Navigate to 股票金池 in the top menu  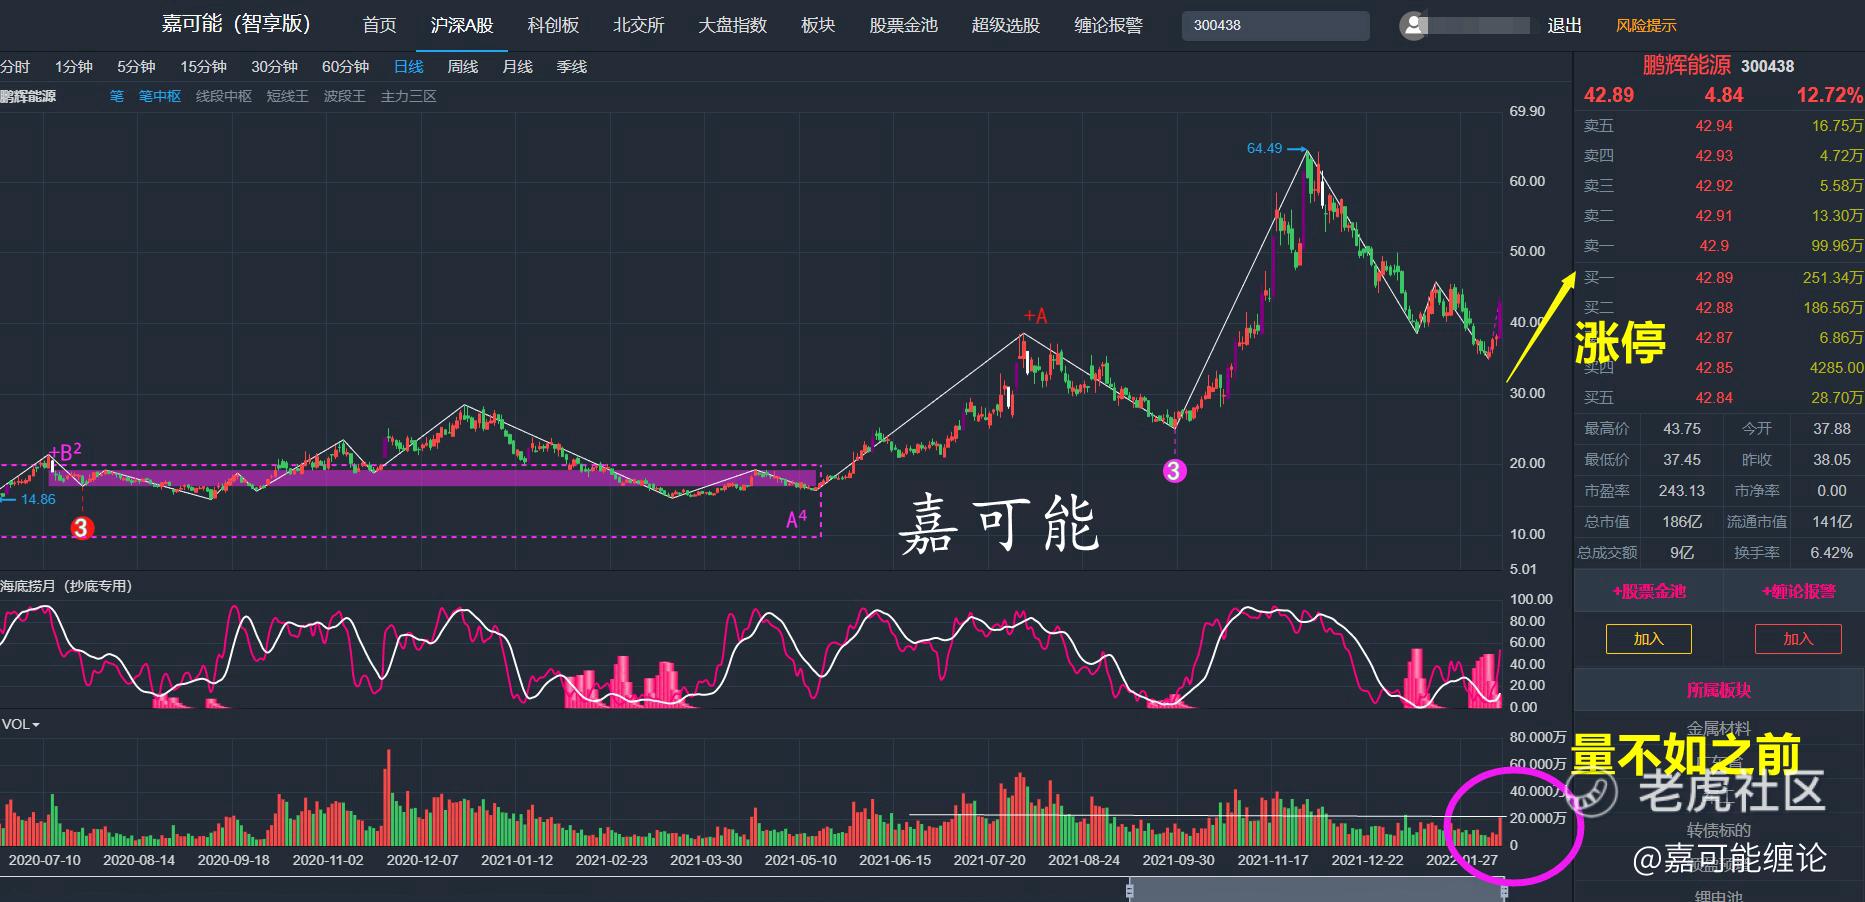[x=903, y=25]
